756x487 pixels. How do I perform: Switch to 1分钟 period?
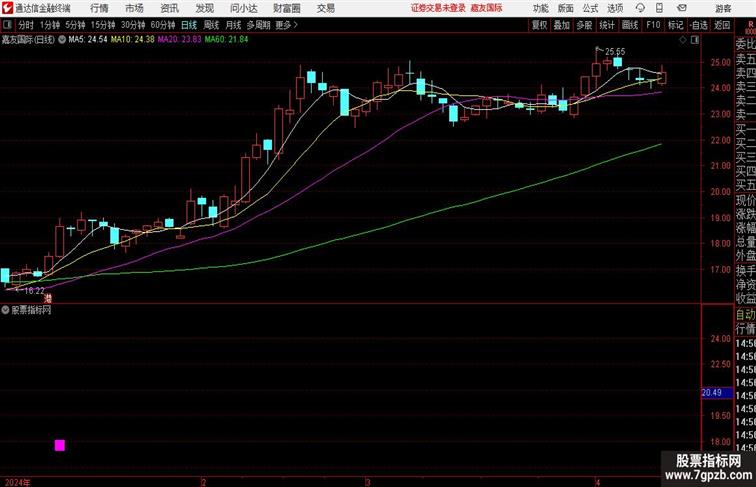[50, 25]
